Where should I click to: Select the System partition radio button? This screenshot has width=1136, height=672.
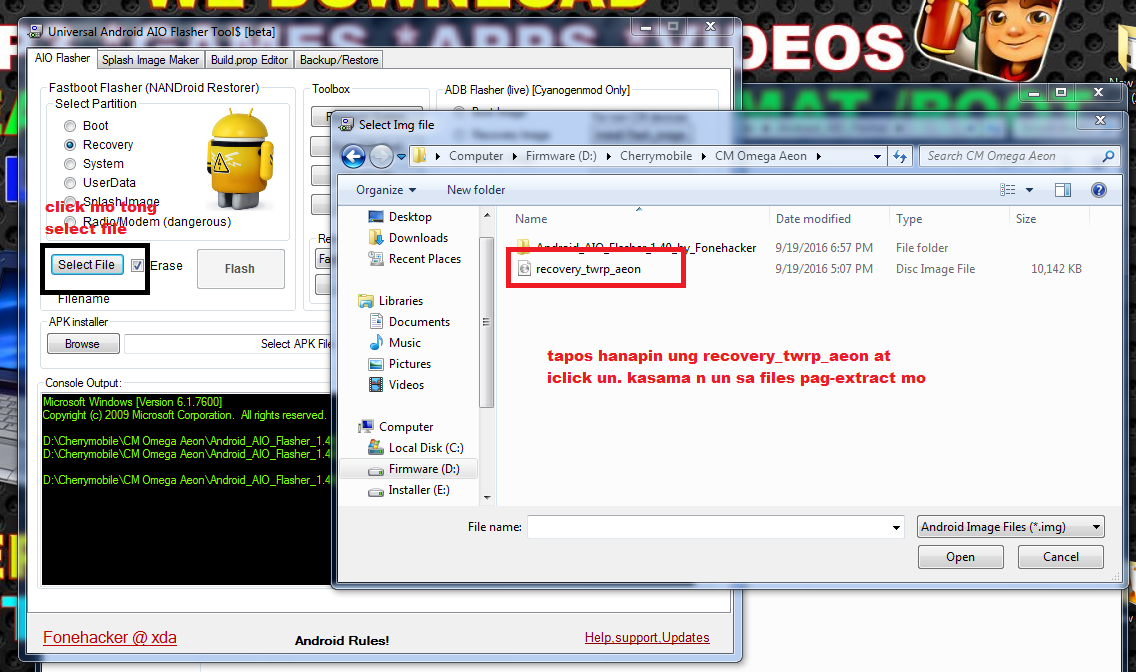pyautogui.click(x=70, y=164)
